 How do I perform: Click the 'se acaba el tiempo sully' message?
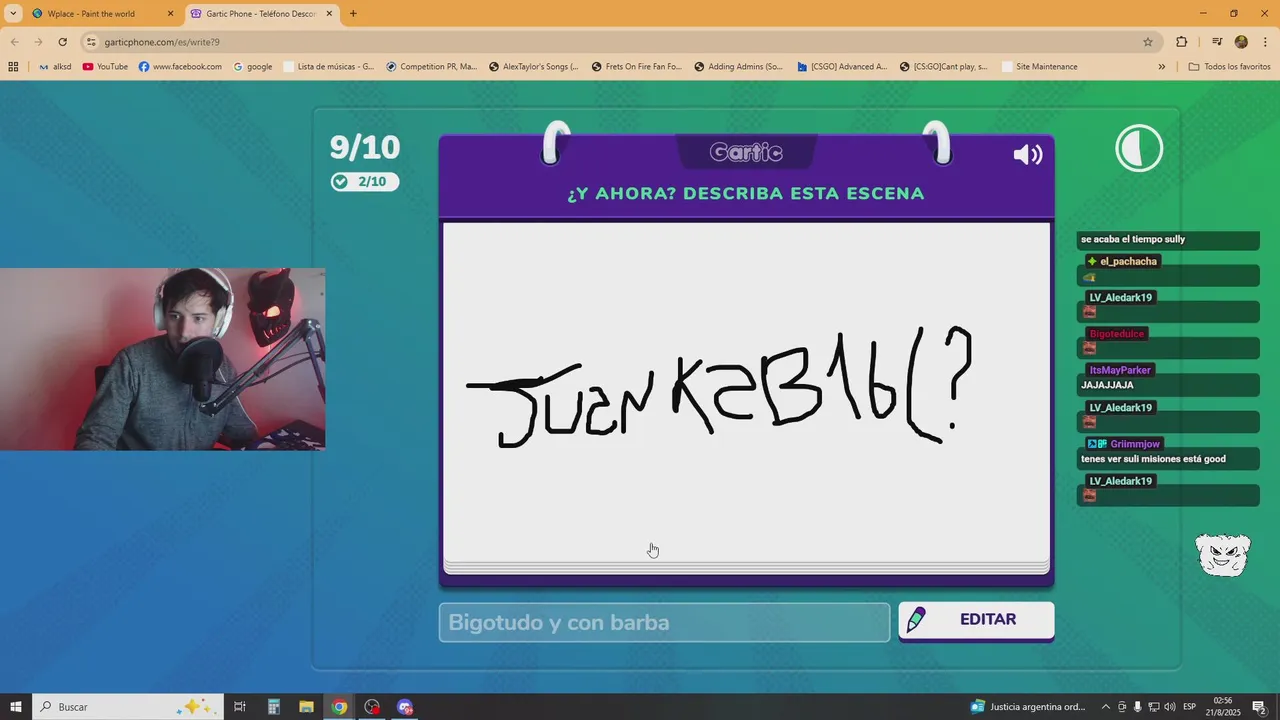click(1133, 240)
